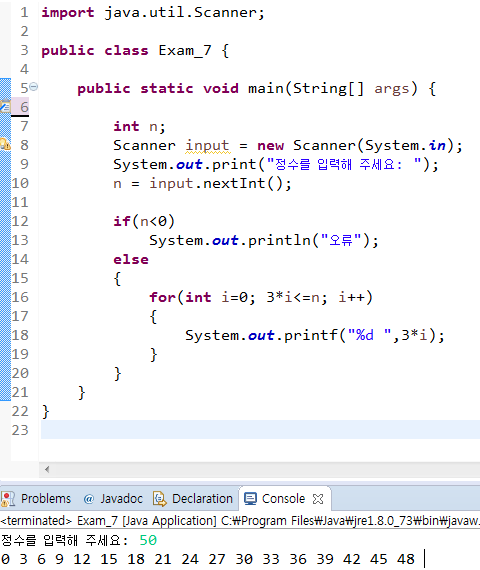Open the Problems tab
The image size is (480, 570).
(46, 498)
